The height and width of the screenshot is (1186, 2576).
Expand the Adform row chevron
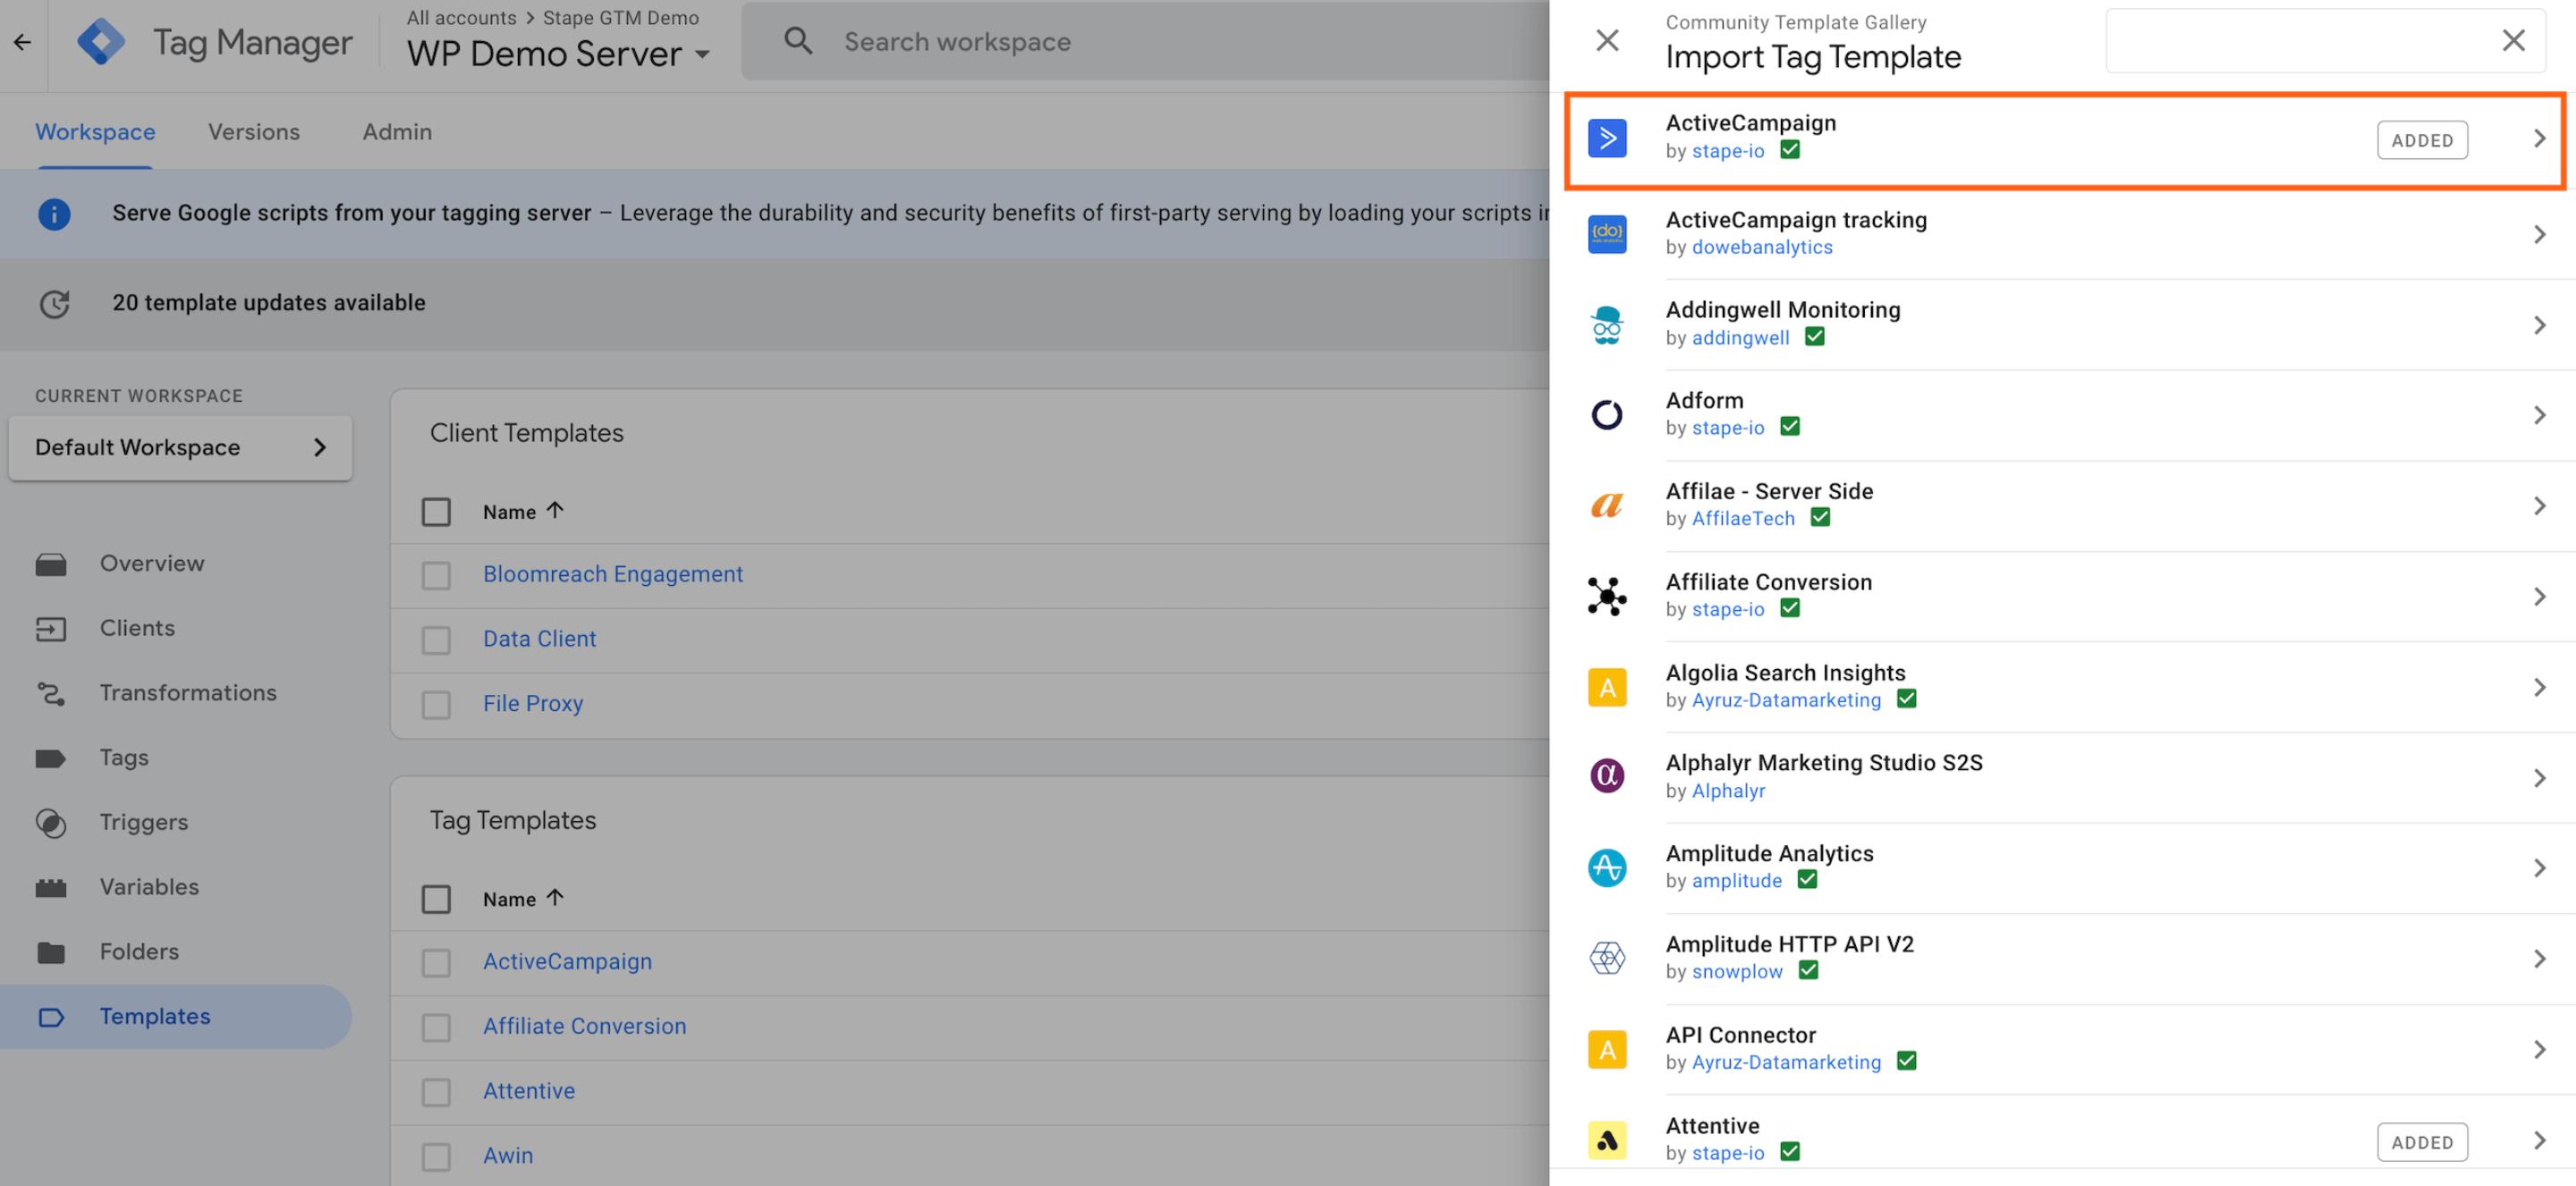pyautogui.click(x=2539, y=415)
